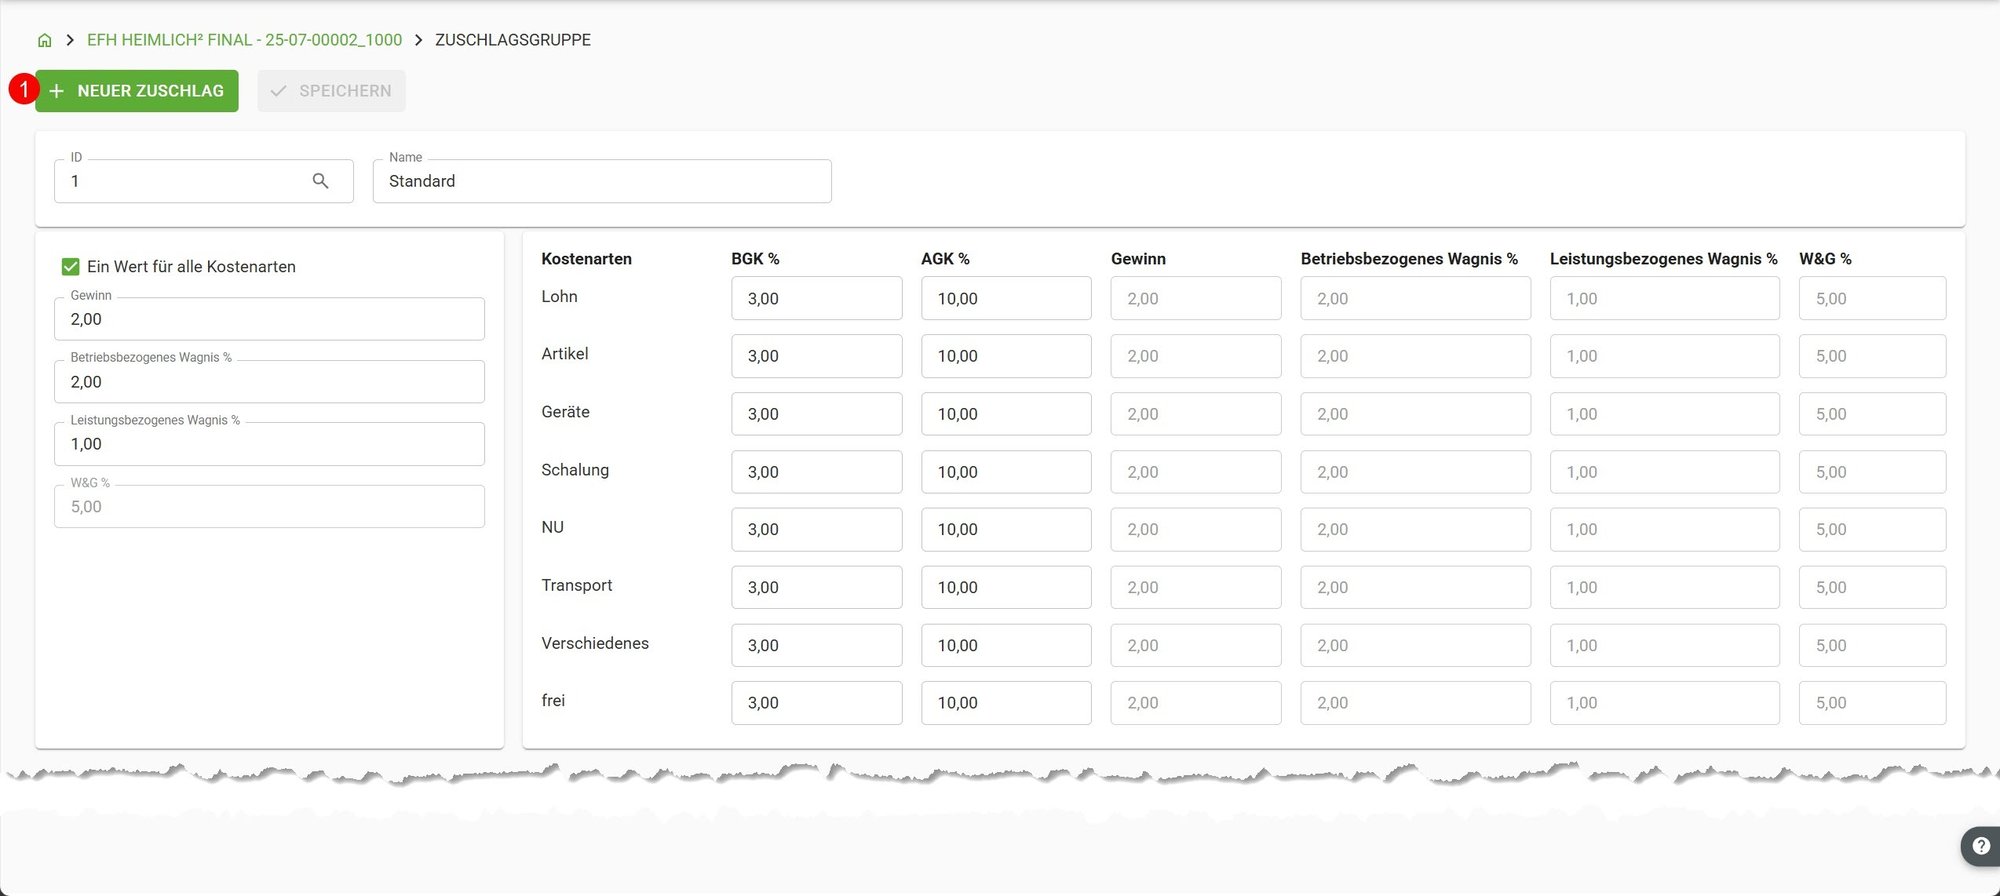Screen dimensions: 2000x896
Task: Toggle 'Ein Wert für alle Kostenarten' checkbox
Action: point(70,266)
